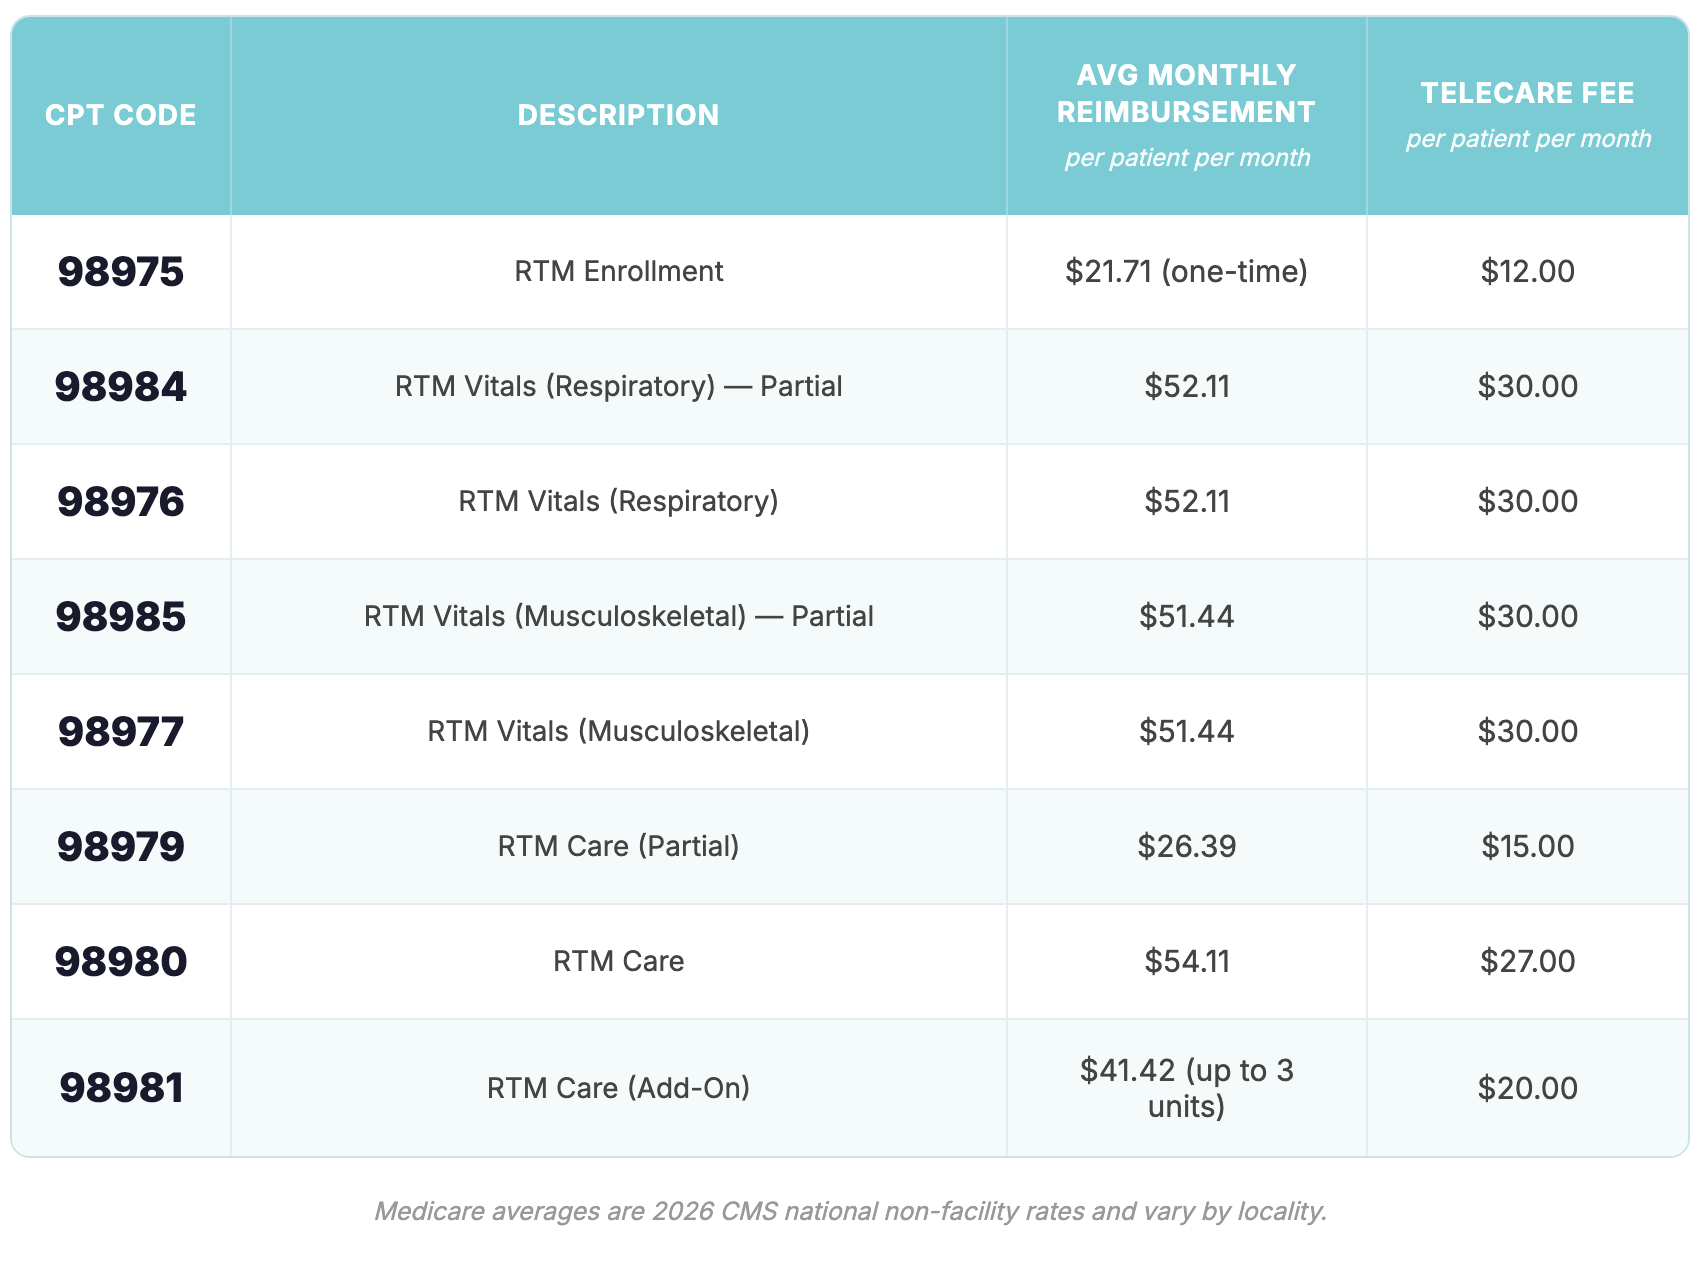Viewport: 1700px width, 1268px height.
Task: Select CPT code 98975
Action: 121,272
